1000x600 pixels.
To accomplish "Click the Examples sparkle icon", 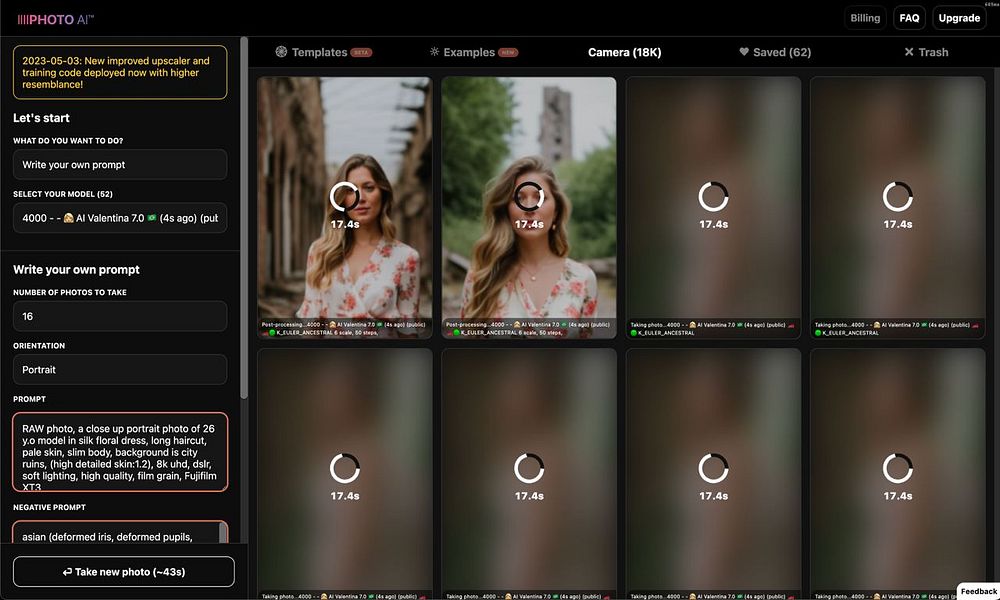I will tap(434, 52).
